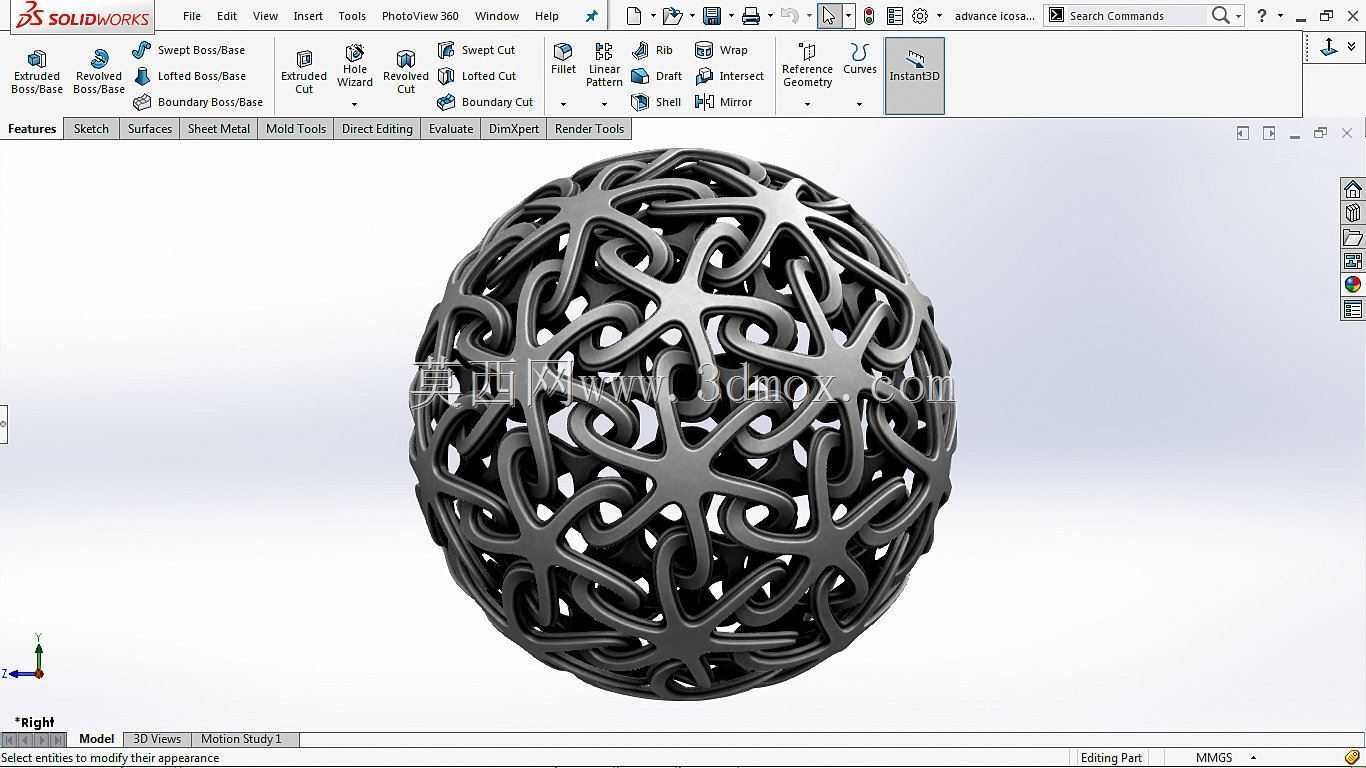This screenshot has width=1366, height=768.
Task: Open the Motion Study 1 tab
Action: tap(241, 739)
